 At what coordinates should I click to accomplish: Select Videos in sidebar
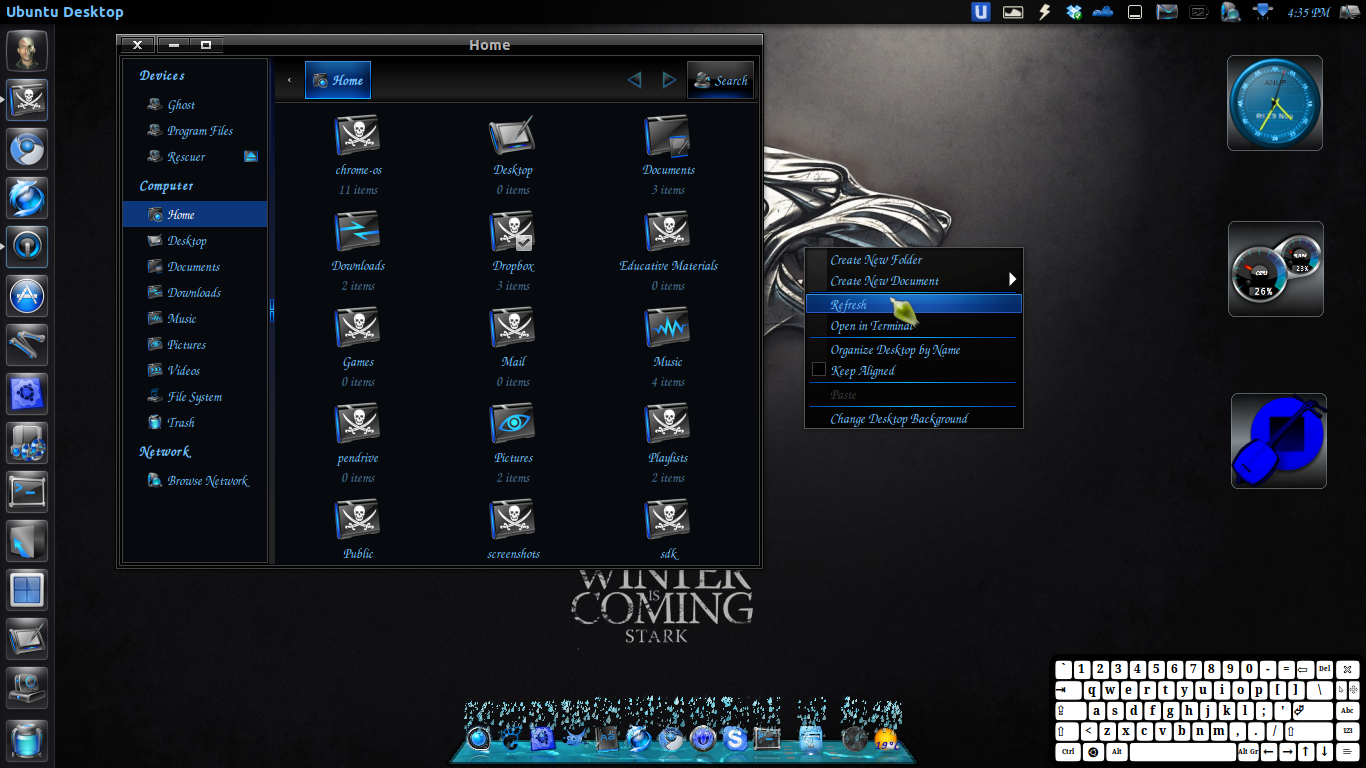pos(195,370)
